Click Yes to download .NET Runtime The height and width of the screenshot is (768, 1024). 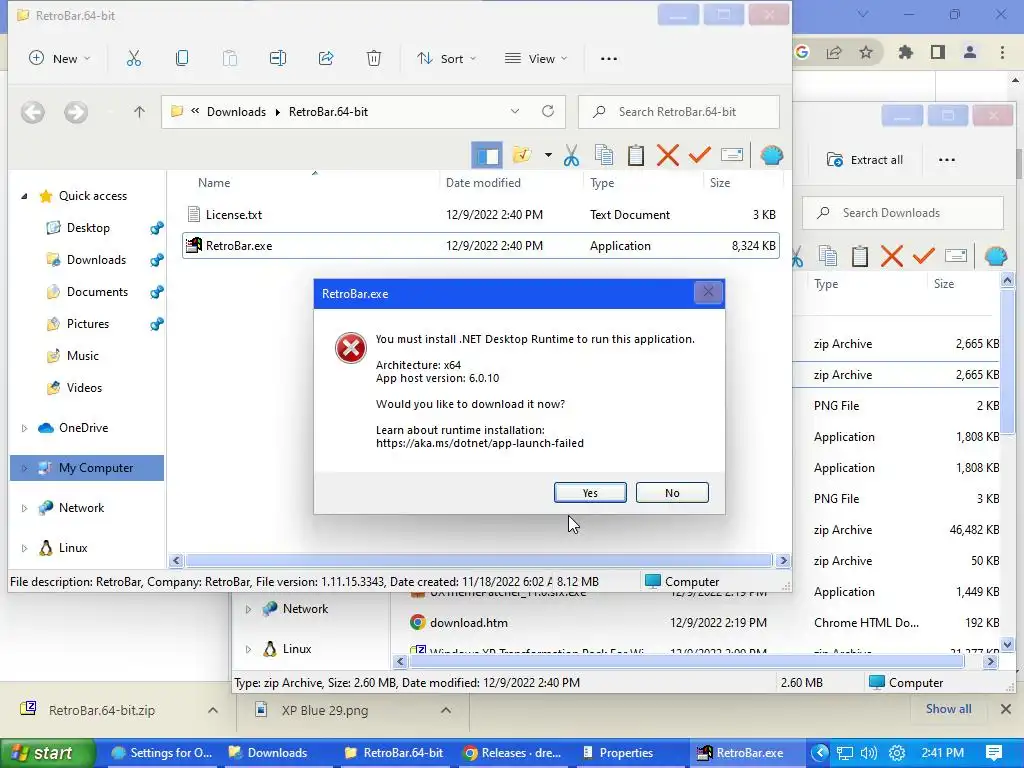click(x=590, y=492)
